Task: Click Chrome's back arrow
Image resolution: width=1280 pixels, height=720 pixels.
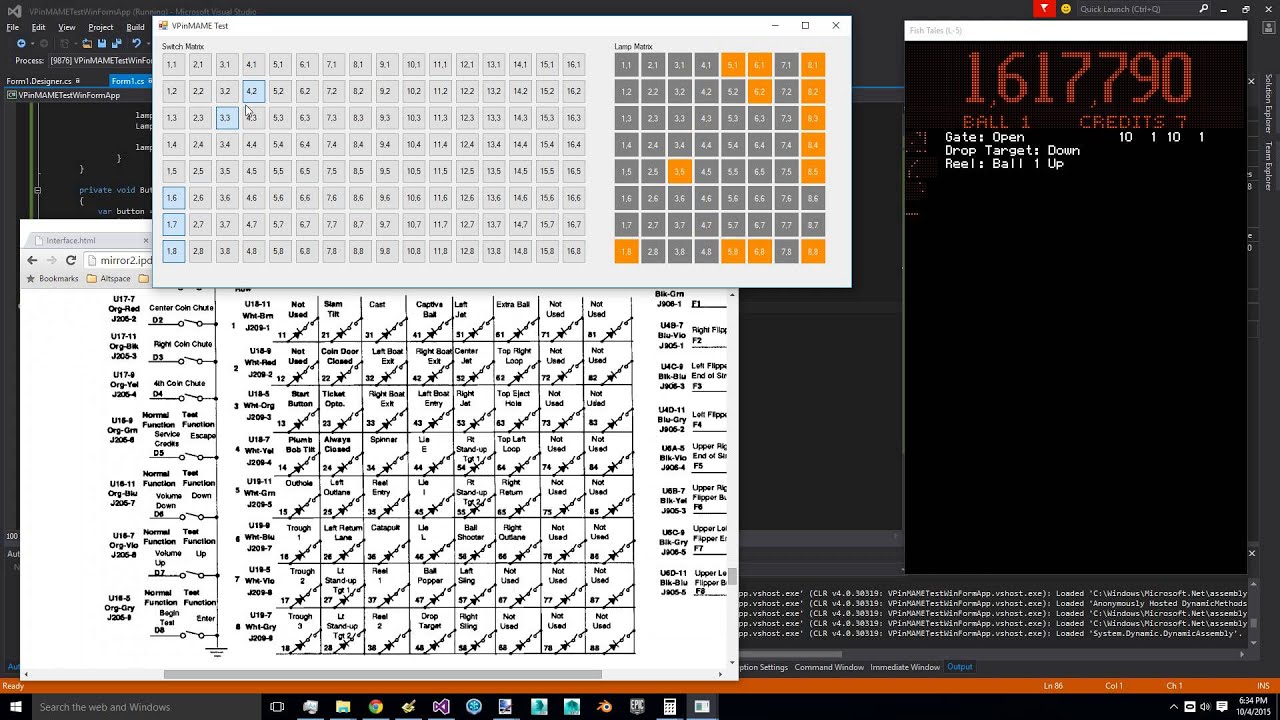Action: [32, 260]
